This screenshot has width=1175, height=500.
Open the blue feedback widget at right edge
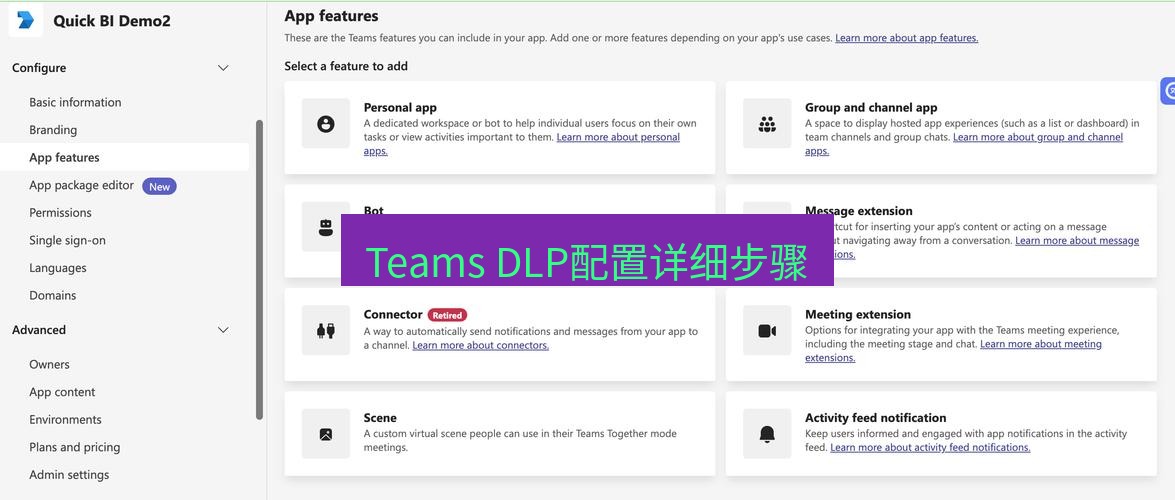pyautogui.click(x=1168, y=91)
